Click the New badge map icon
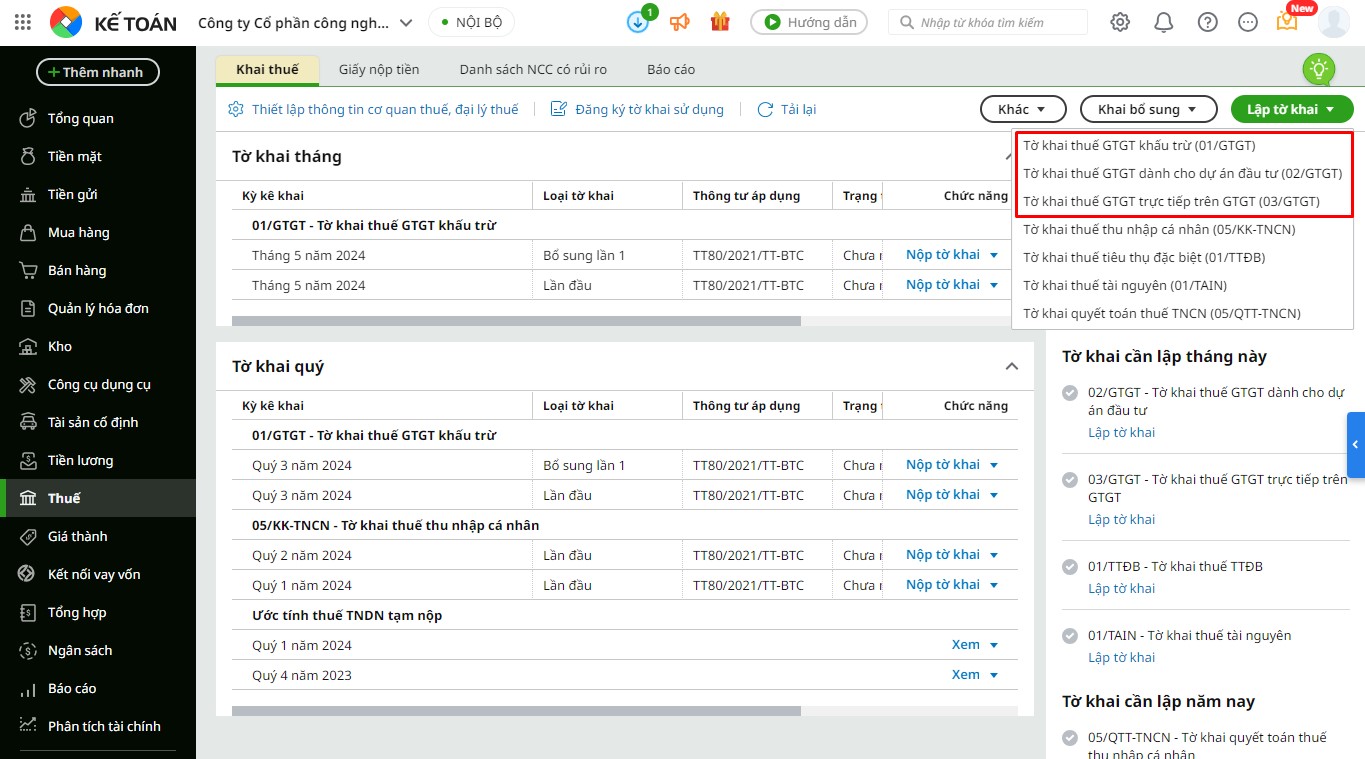 coord(1288,20)
